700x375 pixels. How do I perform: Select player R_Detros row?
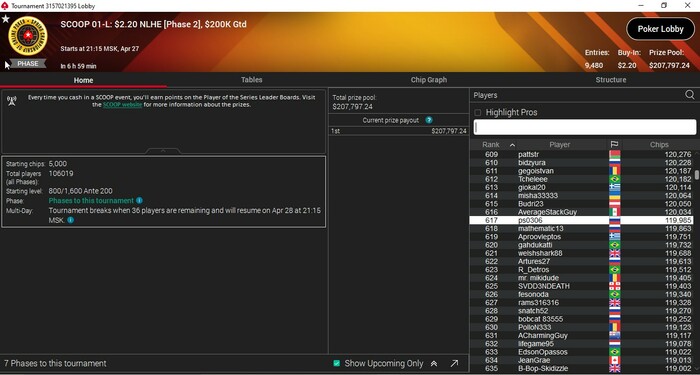coord(581,270)
